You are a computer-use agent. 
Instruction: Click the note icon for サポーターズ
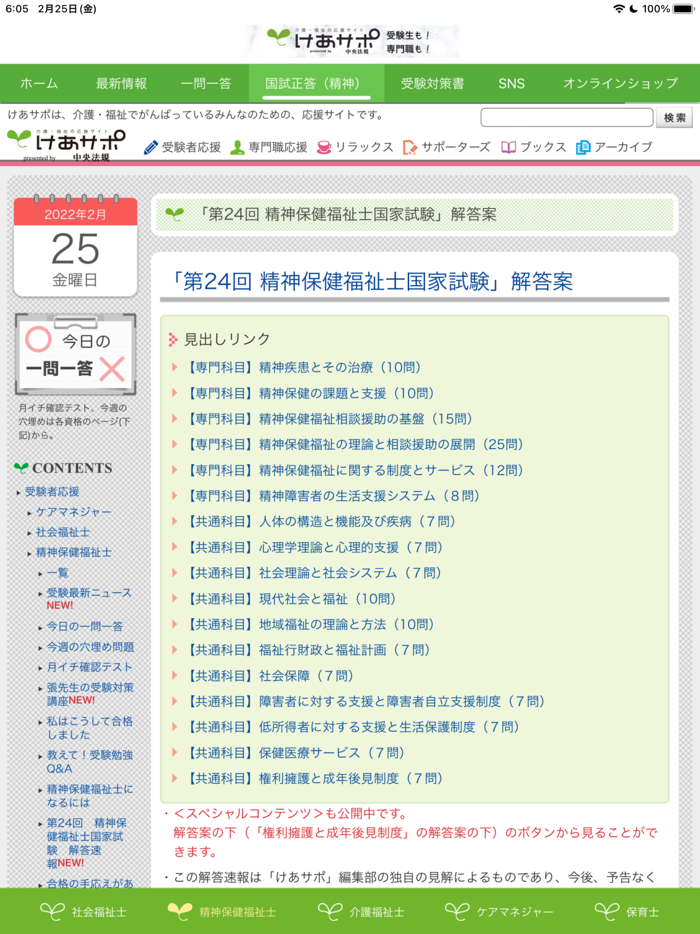click(x=410, y=147)
